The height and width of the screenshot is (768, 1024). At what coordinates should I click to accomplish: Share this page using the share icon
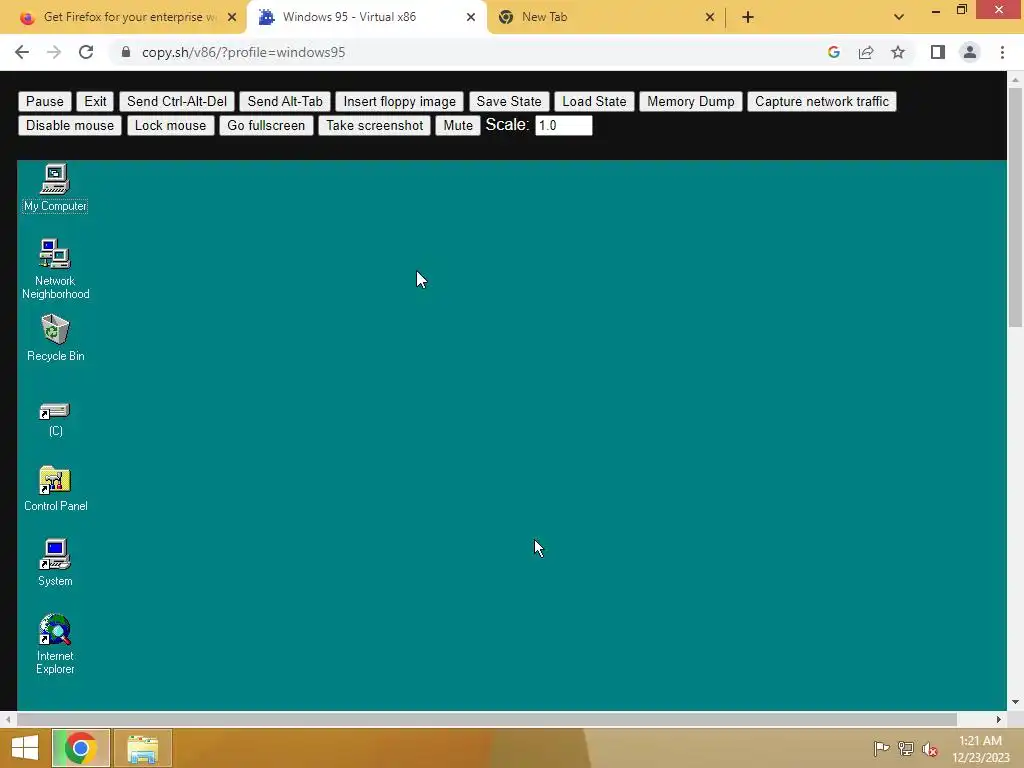coord(866,52)
